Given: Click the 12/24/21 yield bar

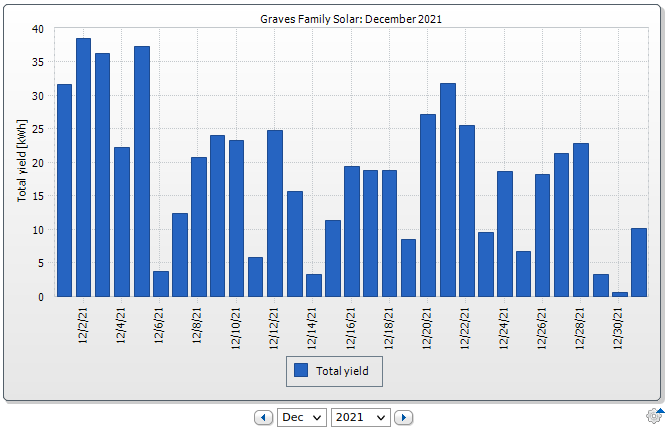Looking at the screenshot, I should click(x=504, y=233).
